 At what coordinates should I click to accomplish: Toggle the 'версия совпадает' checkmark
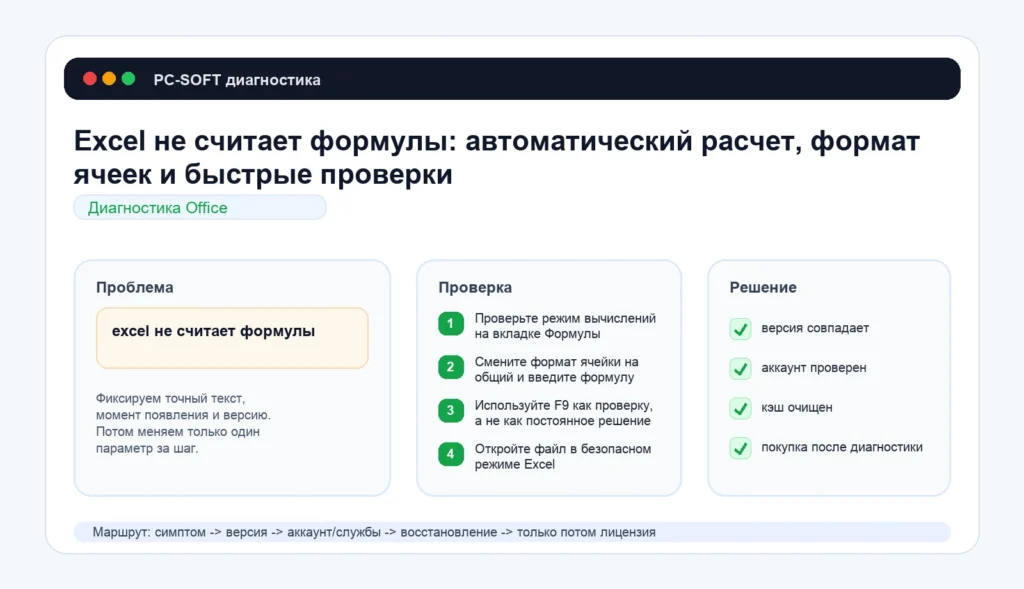741,329
